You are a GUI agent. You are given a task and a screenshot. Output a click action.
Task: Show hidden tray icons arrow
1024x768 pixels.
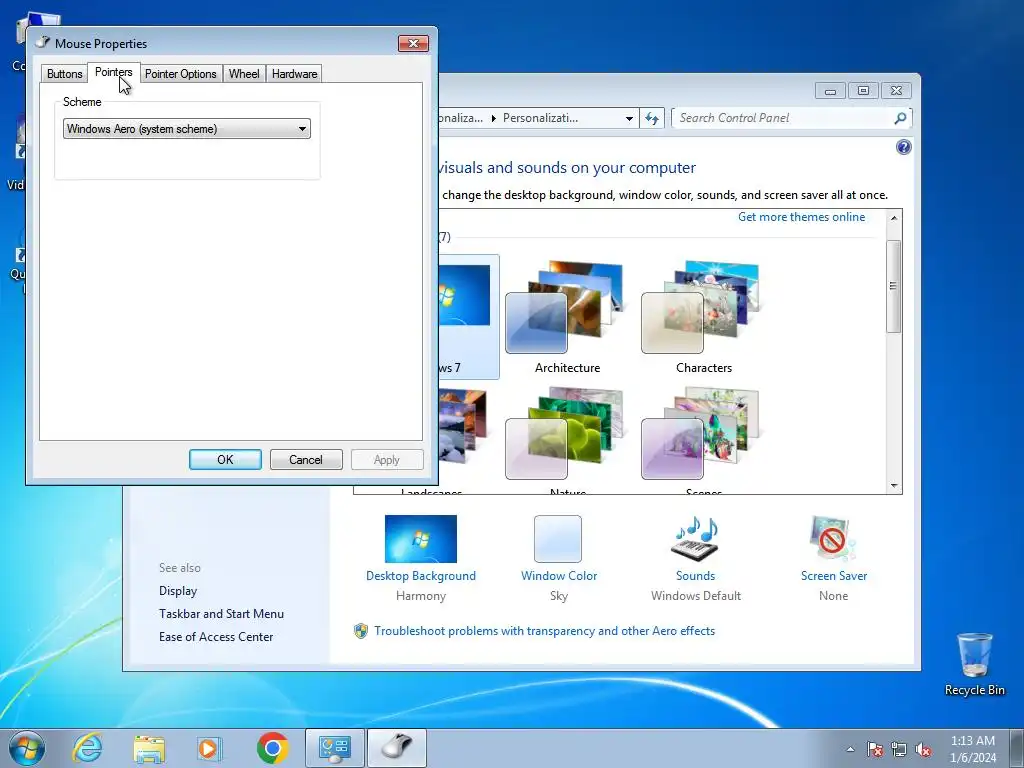[850, 749]
